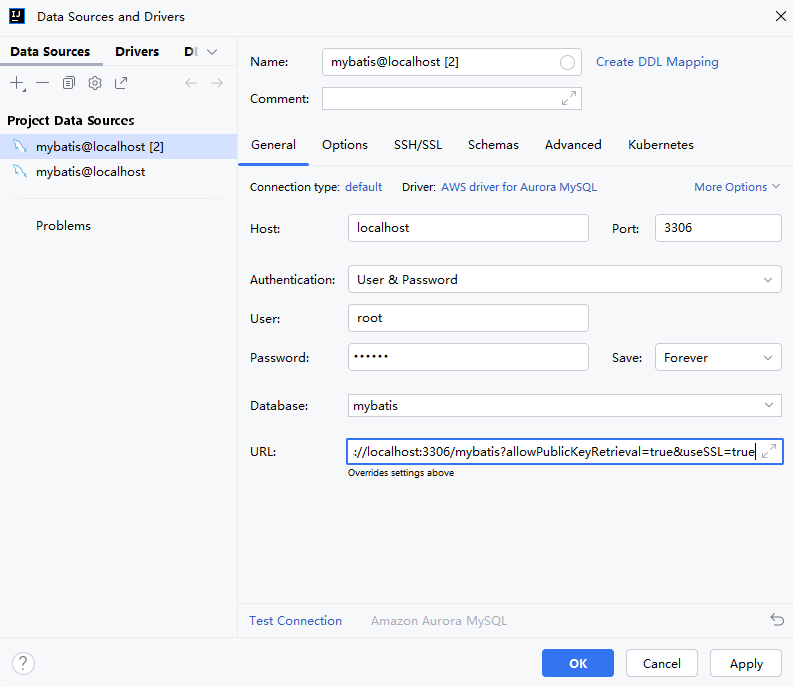Click the back navigation arrow icon

[x=191, y=83]
